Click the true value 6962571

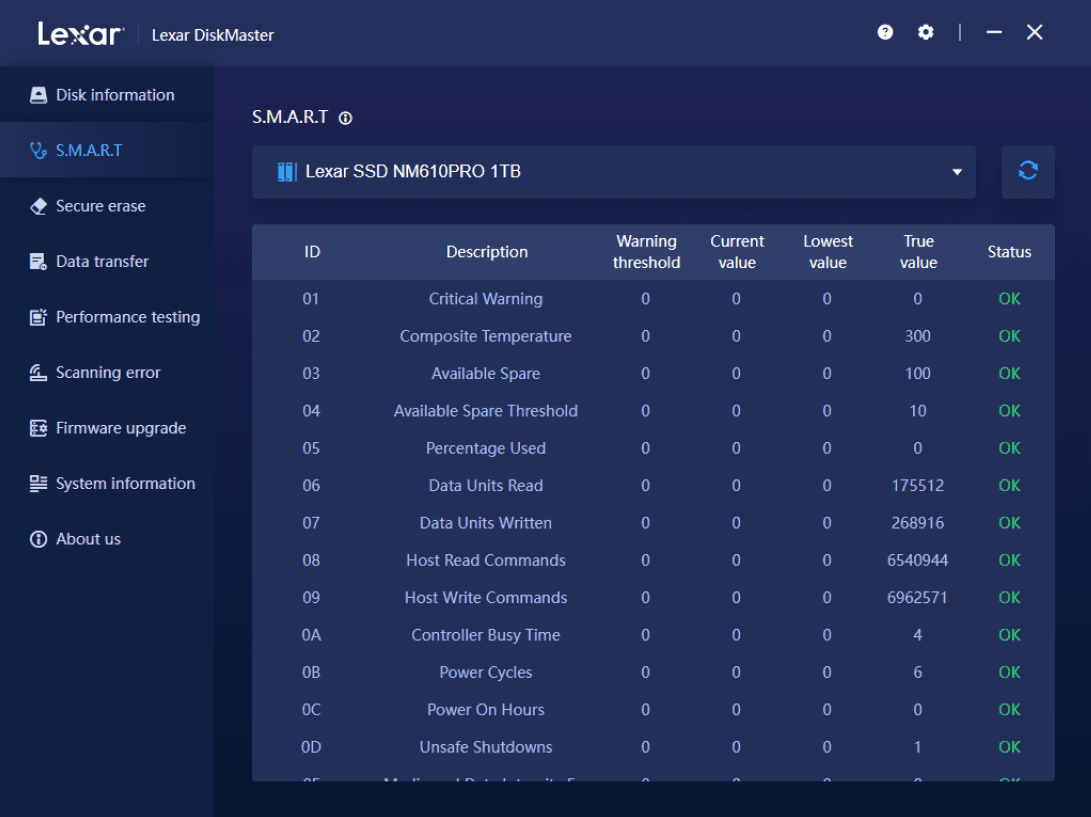click(918, 598)
